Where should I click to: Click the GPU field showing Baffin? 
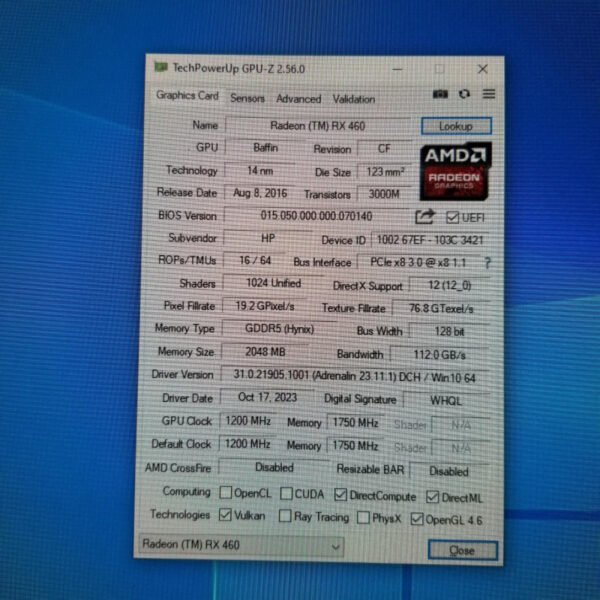(x=265, y=148)
